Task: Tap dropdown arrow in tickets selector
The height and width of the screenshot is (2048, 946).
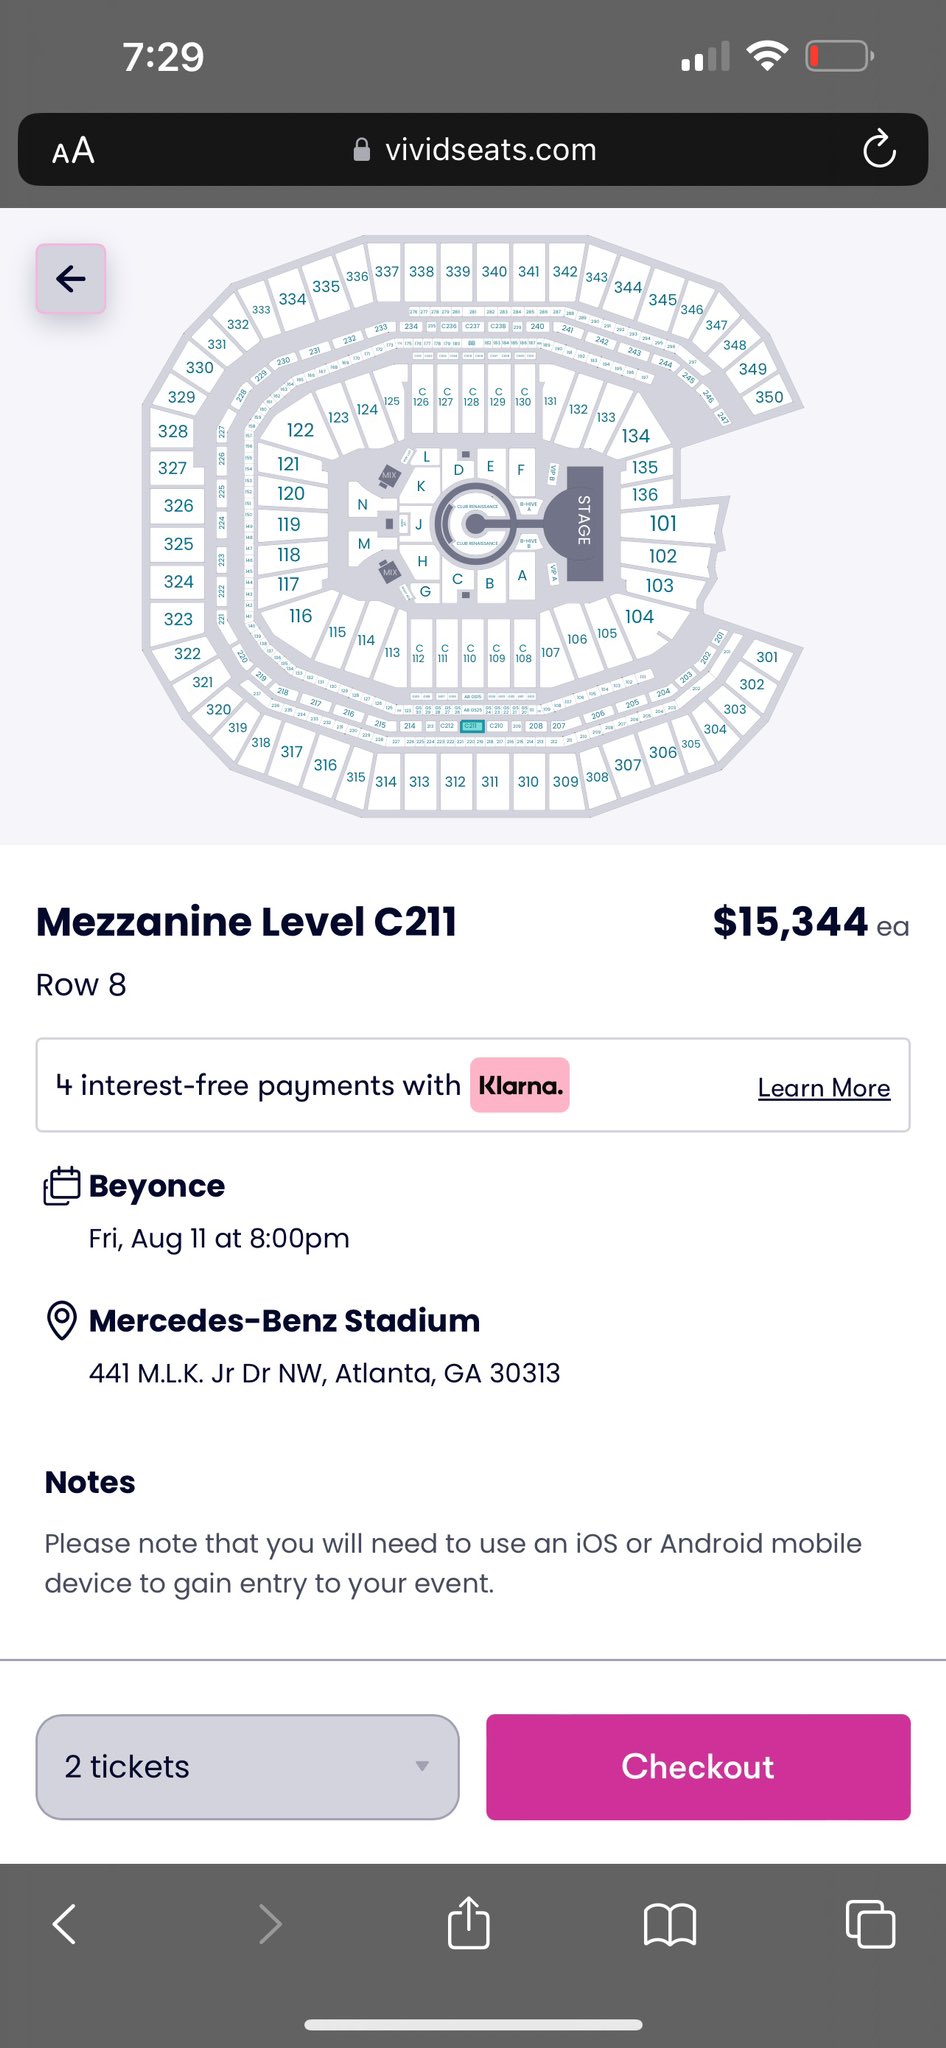Action: click(422, 1767)
